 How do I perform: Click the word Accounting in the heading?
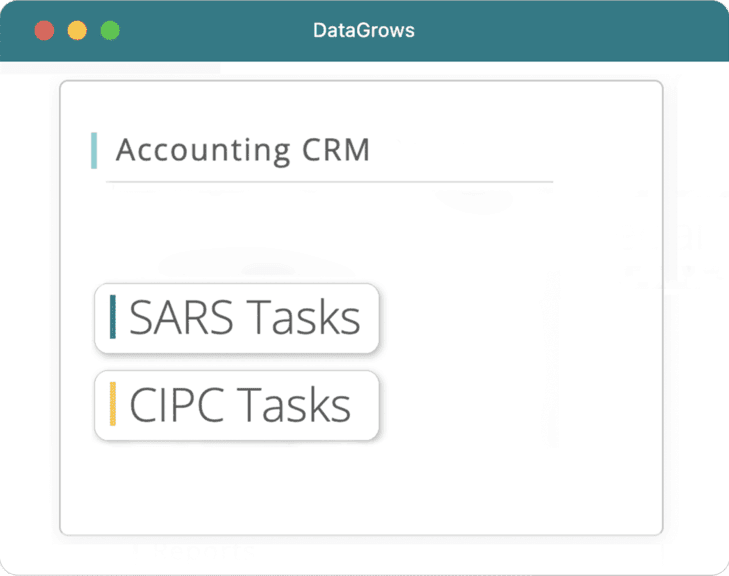coord(203,150)
